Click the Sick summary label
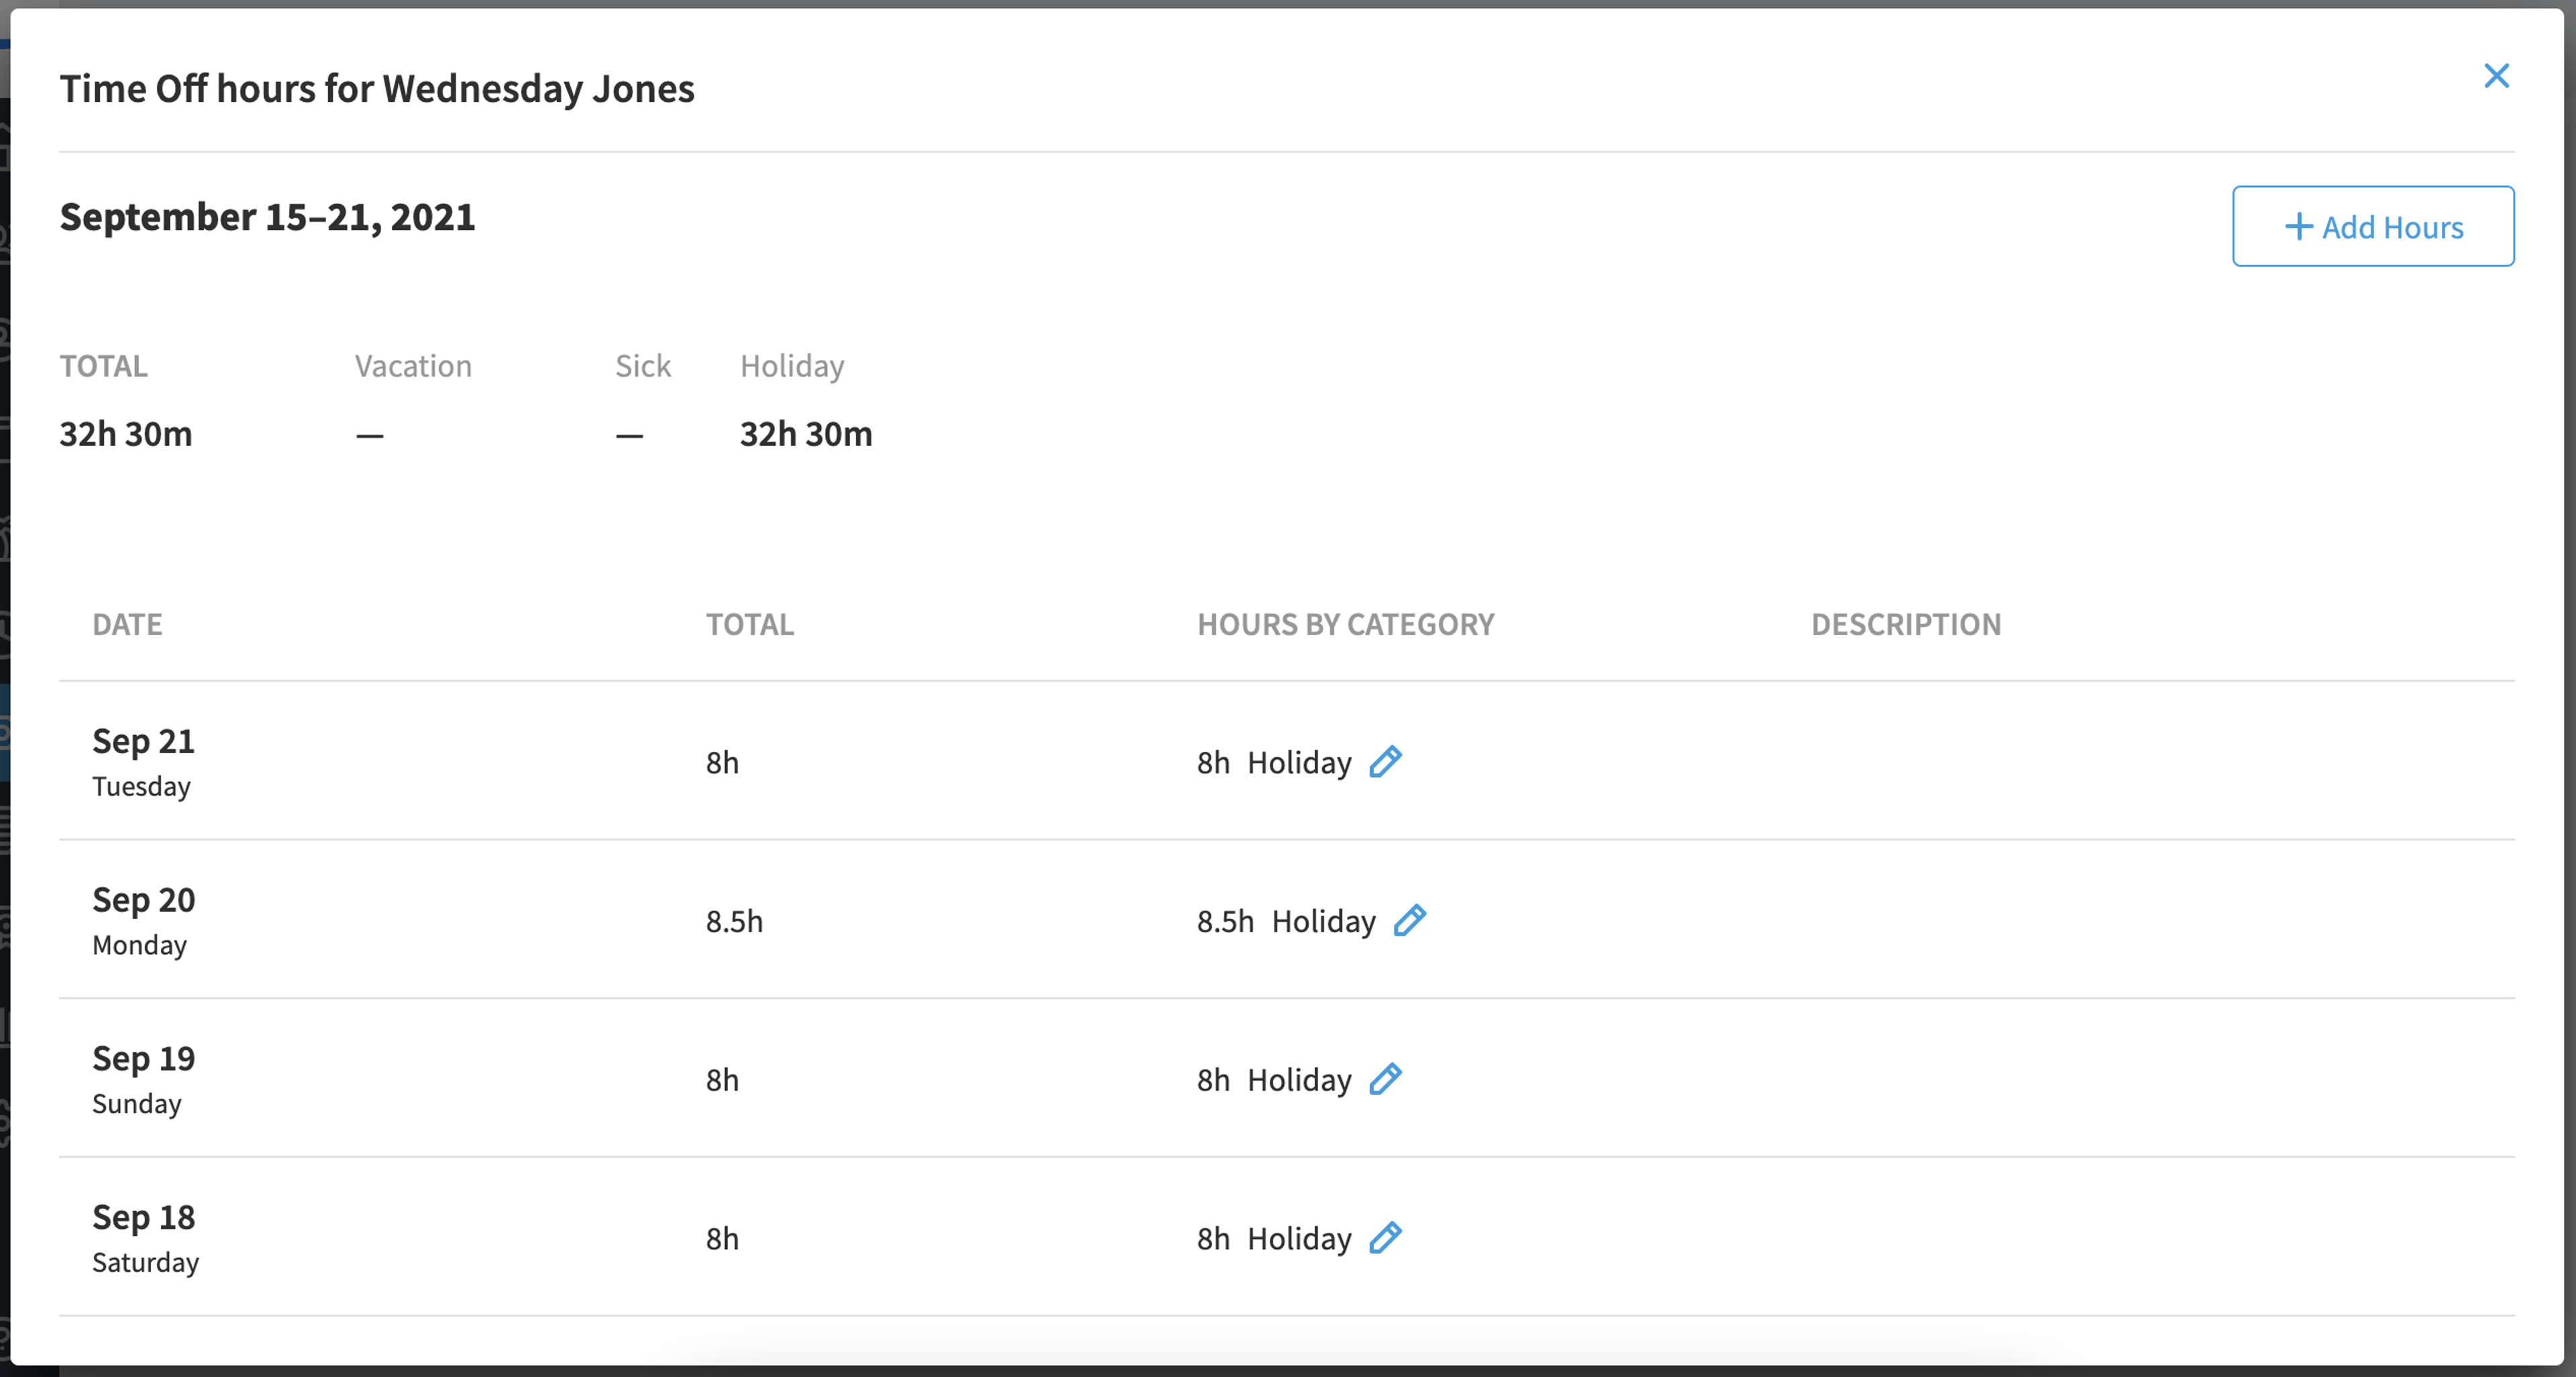 [643, 366]
